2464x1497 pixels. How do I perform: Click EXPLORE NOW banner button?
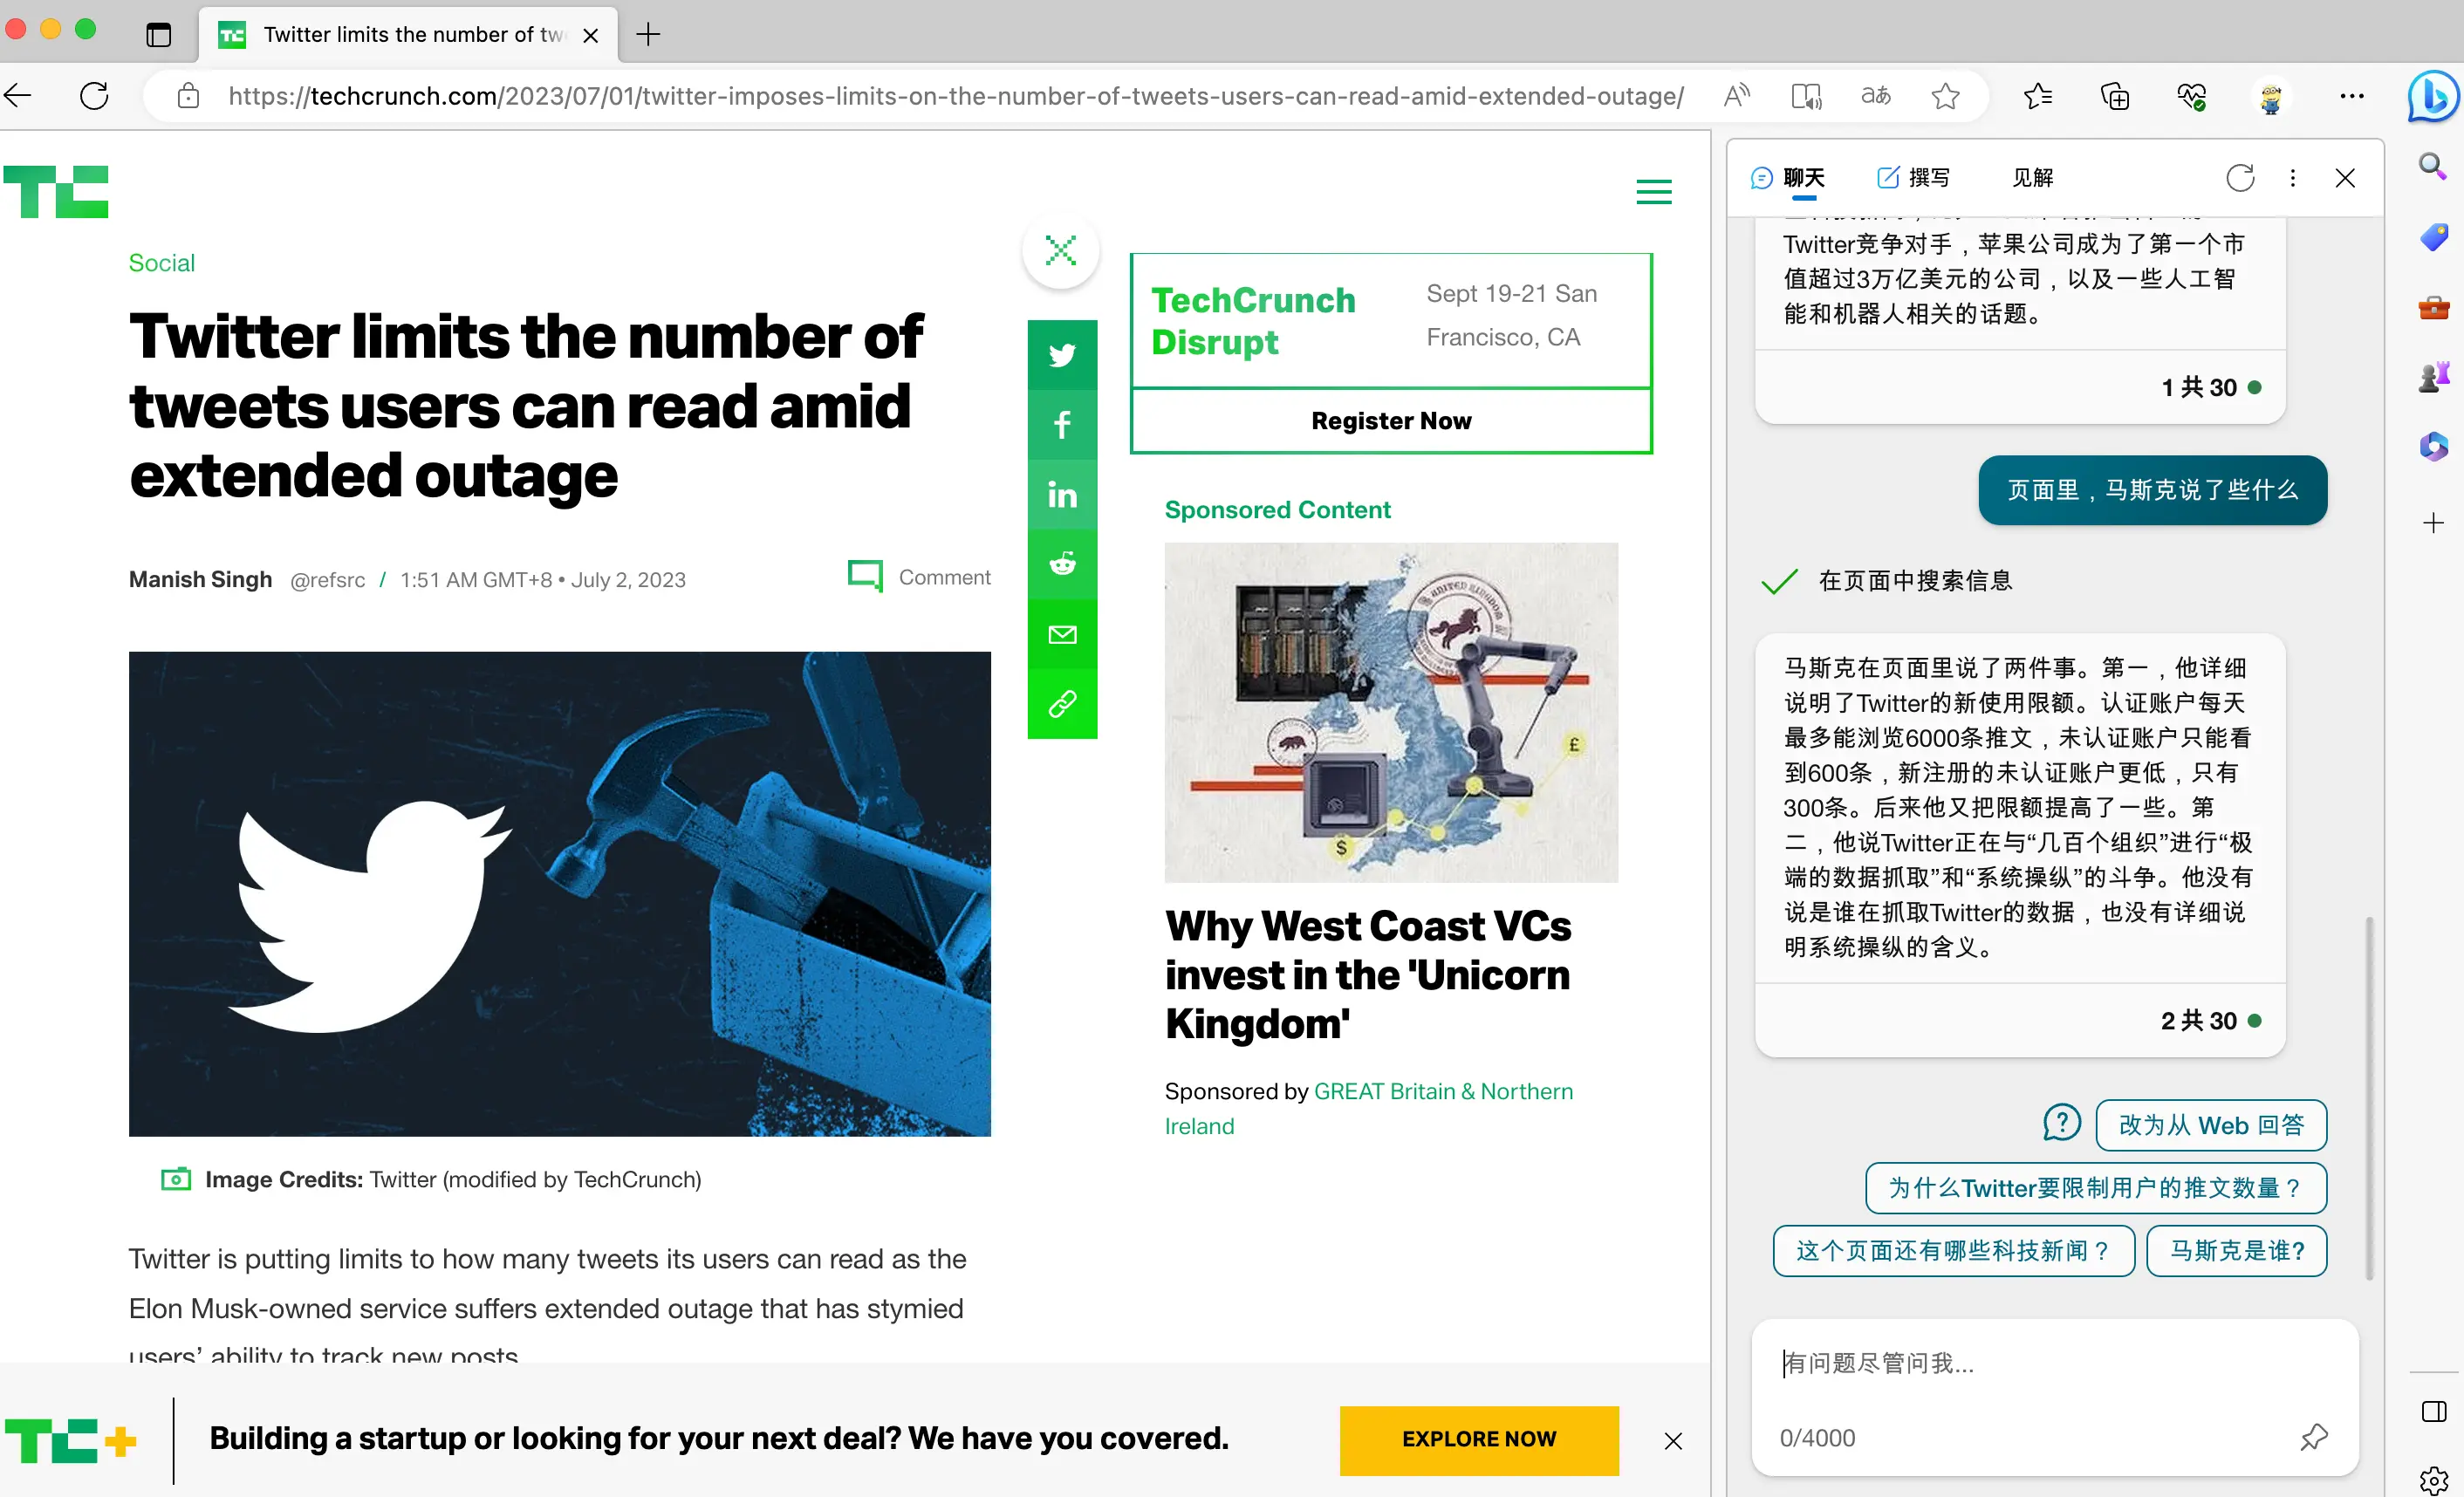coord(1479,1439)
